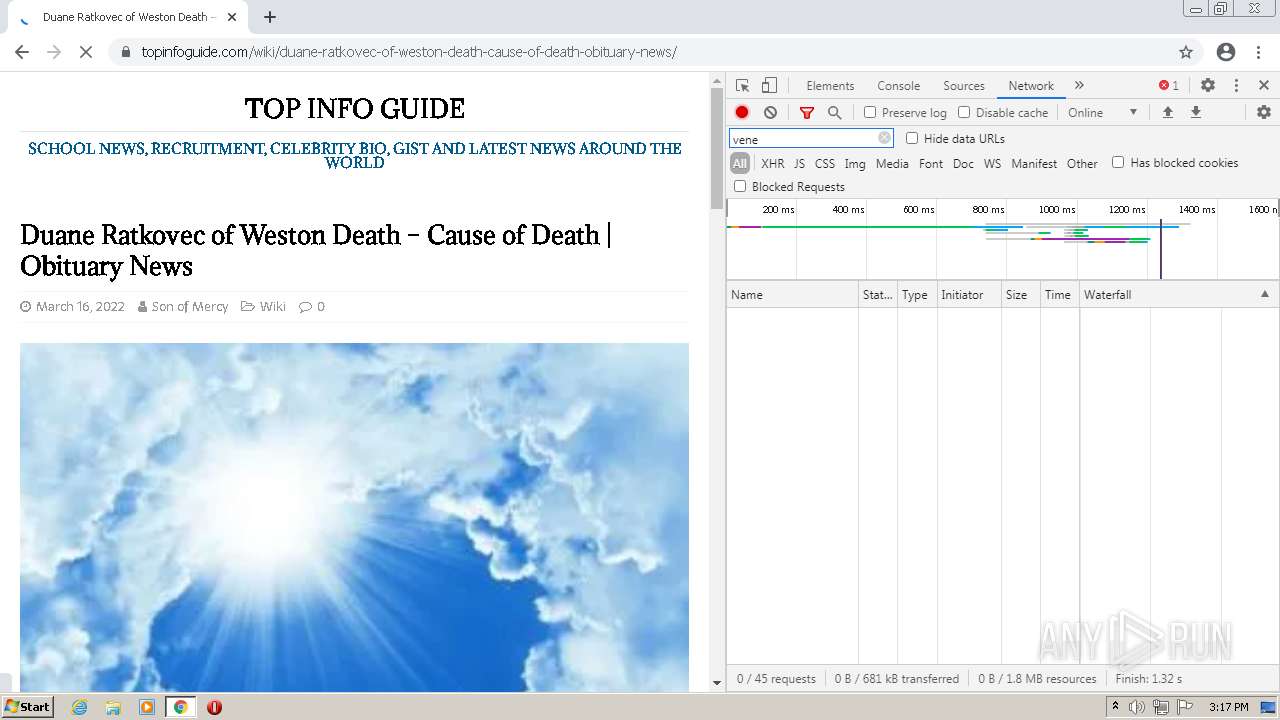Viewport: 1280px width, 720px height.
Task: Open the red stop-sign taskbar app
Action: pyautogui.click(x=214, y=707)
